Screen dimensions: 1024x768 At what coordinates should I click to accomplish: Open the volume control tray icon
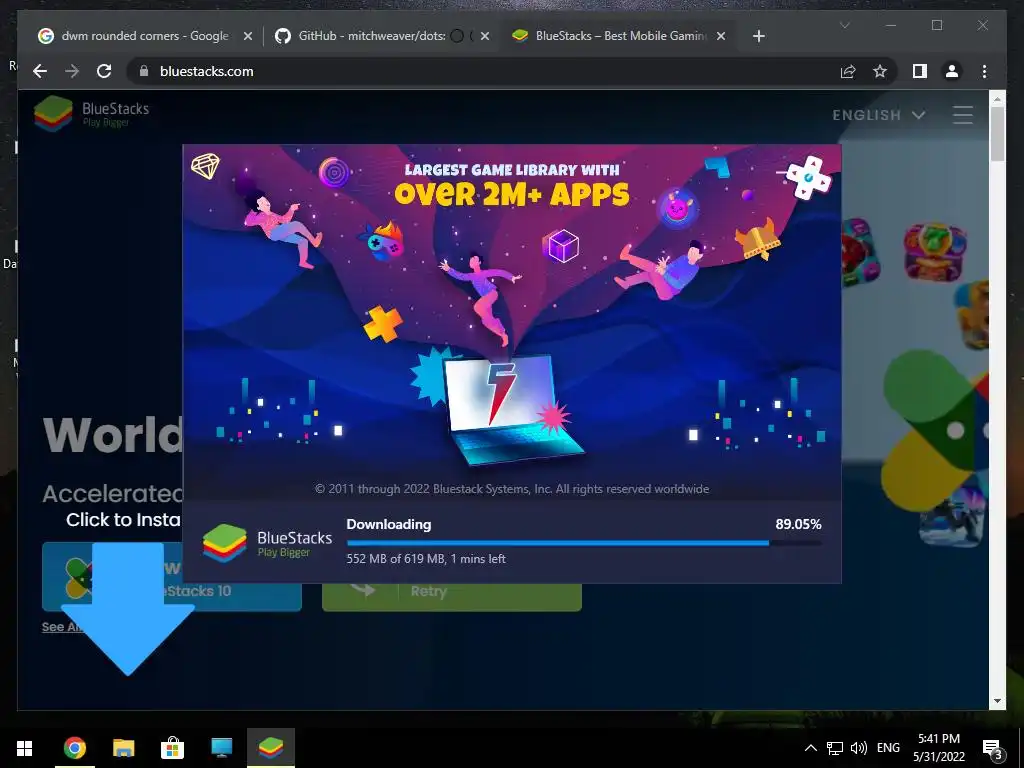(x=859, y=748)
